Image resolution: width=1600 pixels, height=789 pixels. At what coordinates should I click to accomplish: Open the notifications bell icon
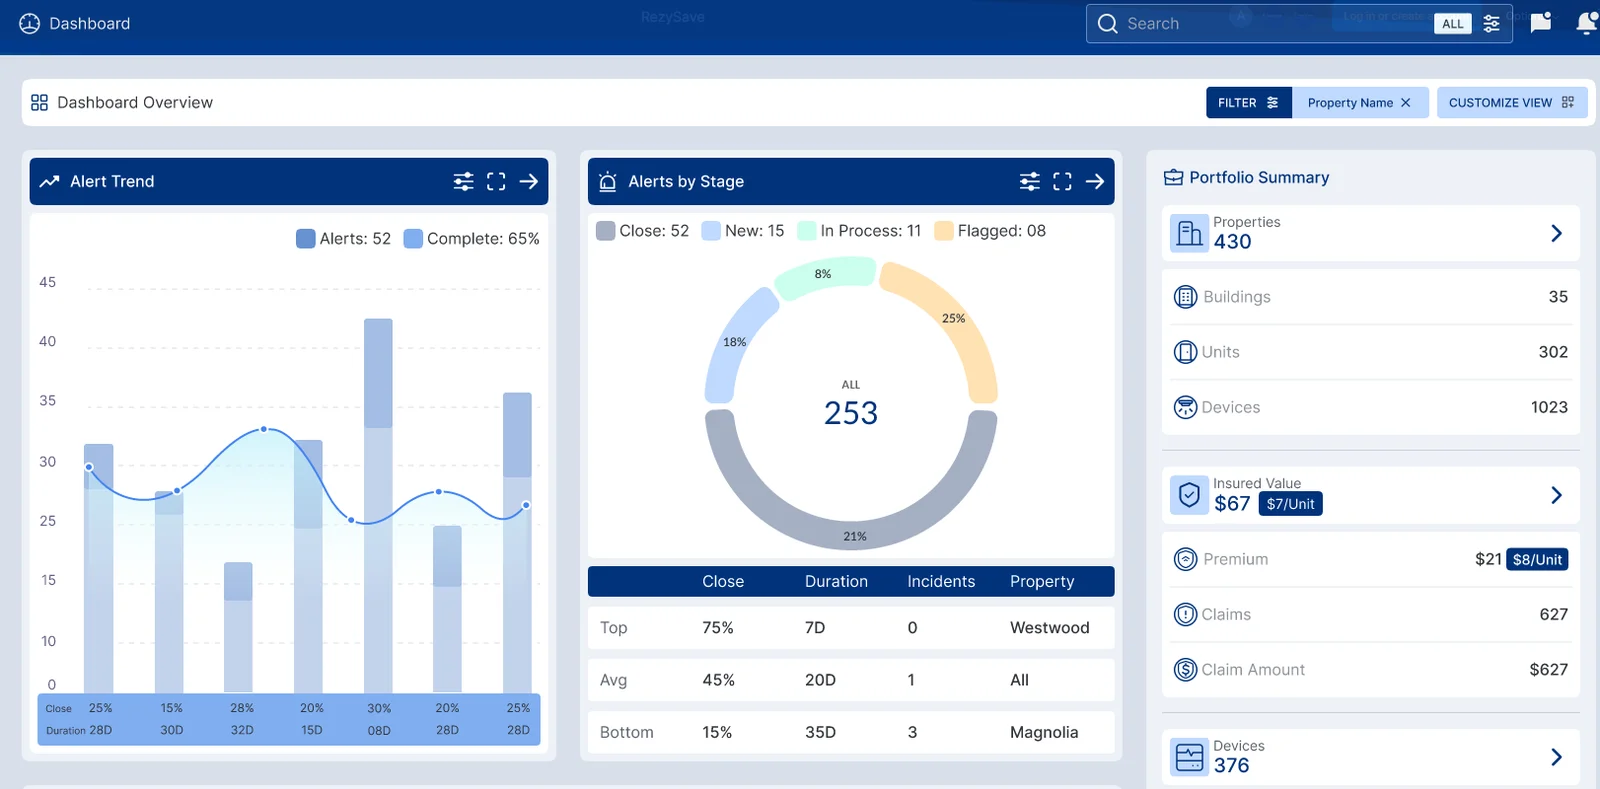coord(1587,23)
